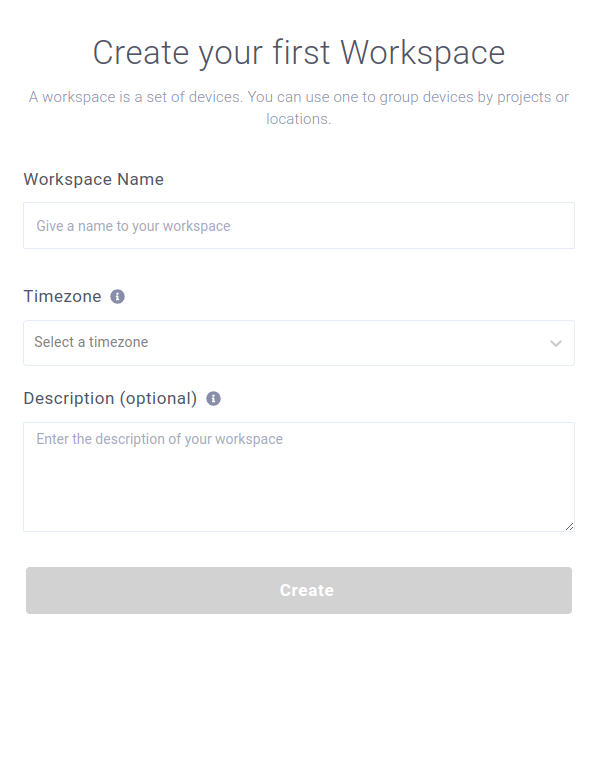Click the chevron arrow in the timezone selector
Viewport: 596px width, 761px height.
(x=556, y=343)
